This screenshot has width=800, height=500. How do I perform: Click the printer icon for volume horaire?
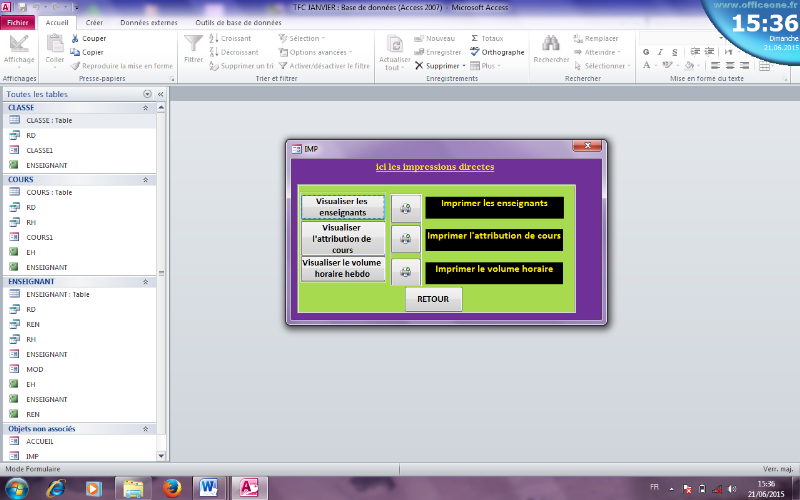(405, 271)
